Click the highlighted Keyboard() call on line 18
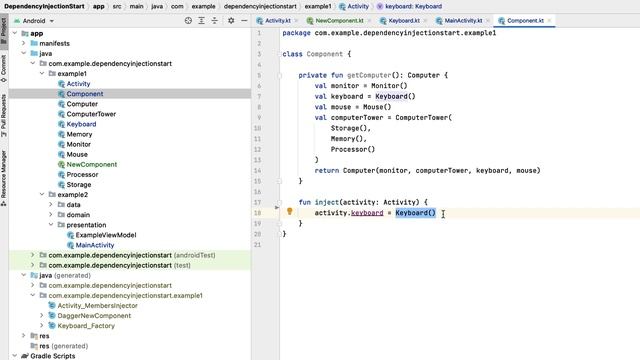This screenshot has width=640, height=360. [x=416, y=213]
